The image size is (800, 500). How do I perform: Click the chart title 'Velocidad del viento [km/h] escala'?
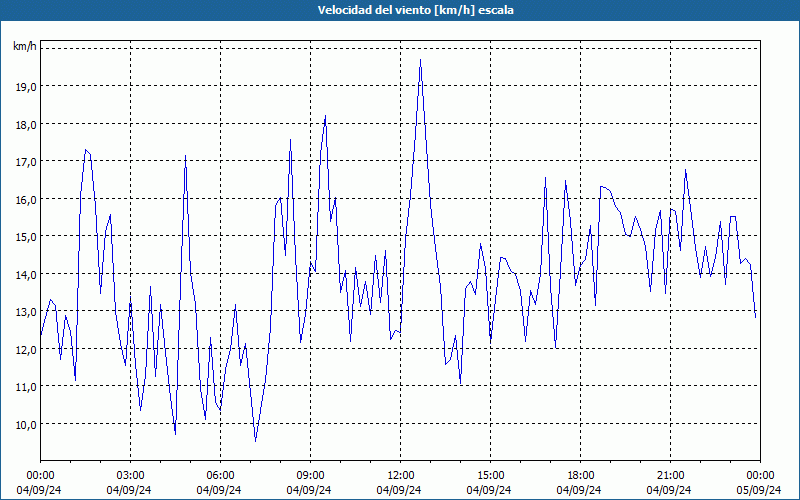click(x=415, y=10)
